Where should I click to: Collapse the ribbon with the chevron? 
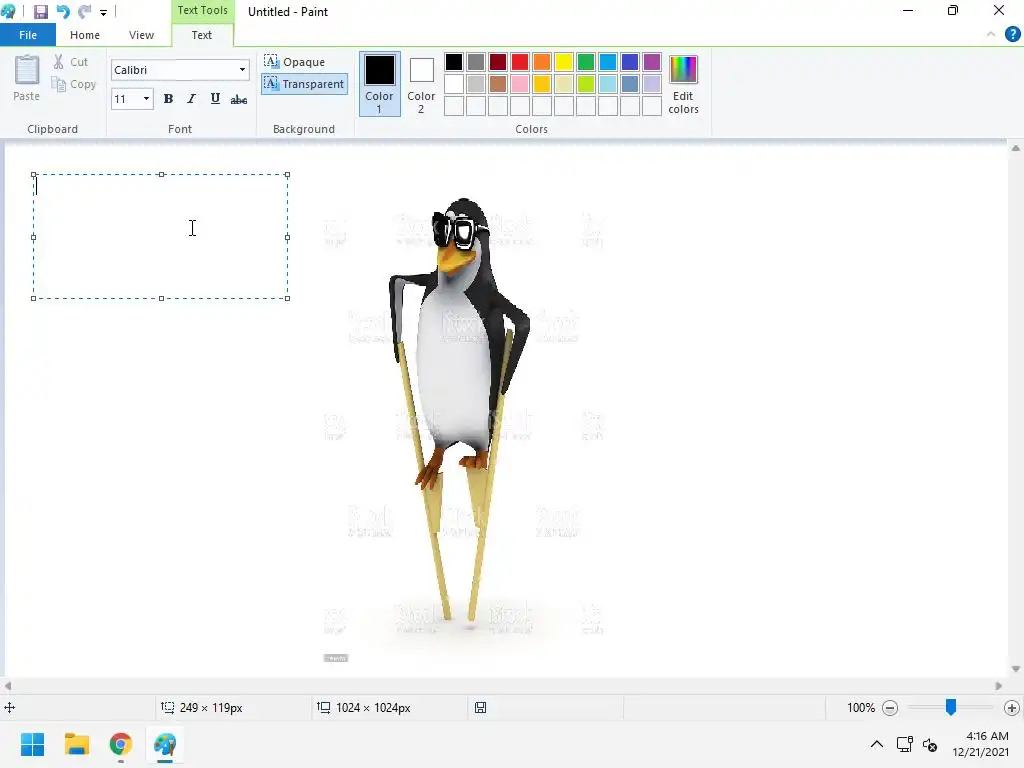coord(991,35)
